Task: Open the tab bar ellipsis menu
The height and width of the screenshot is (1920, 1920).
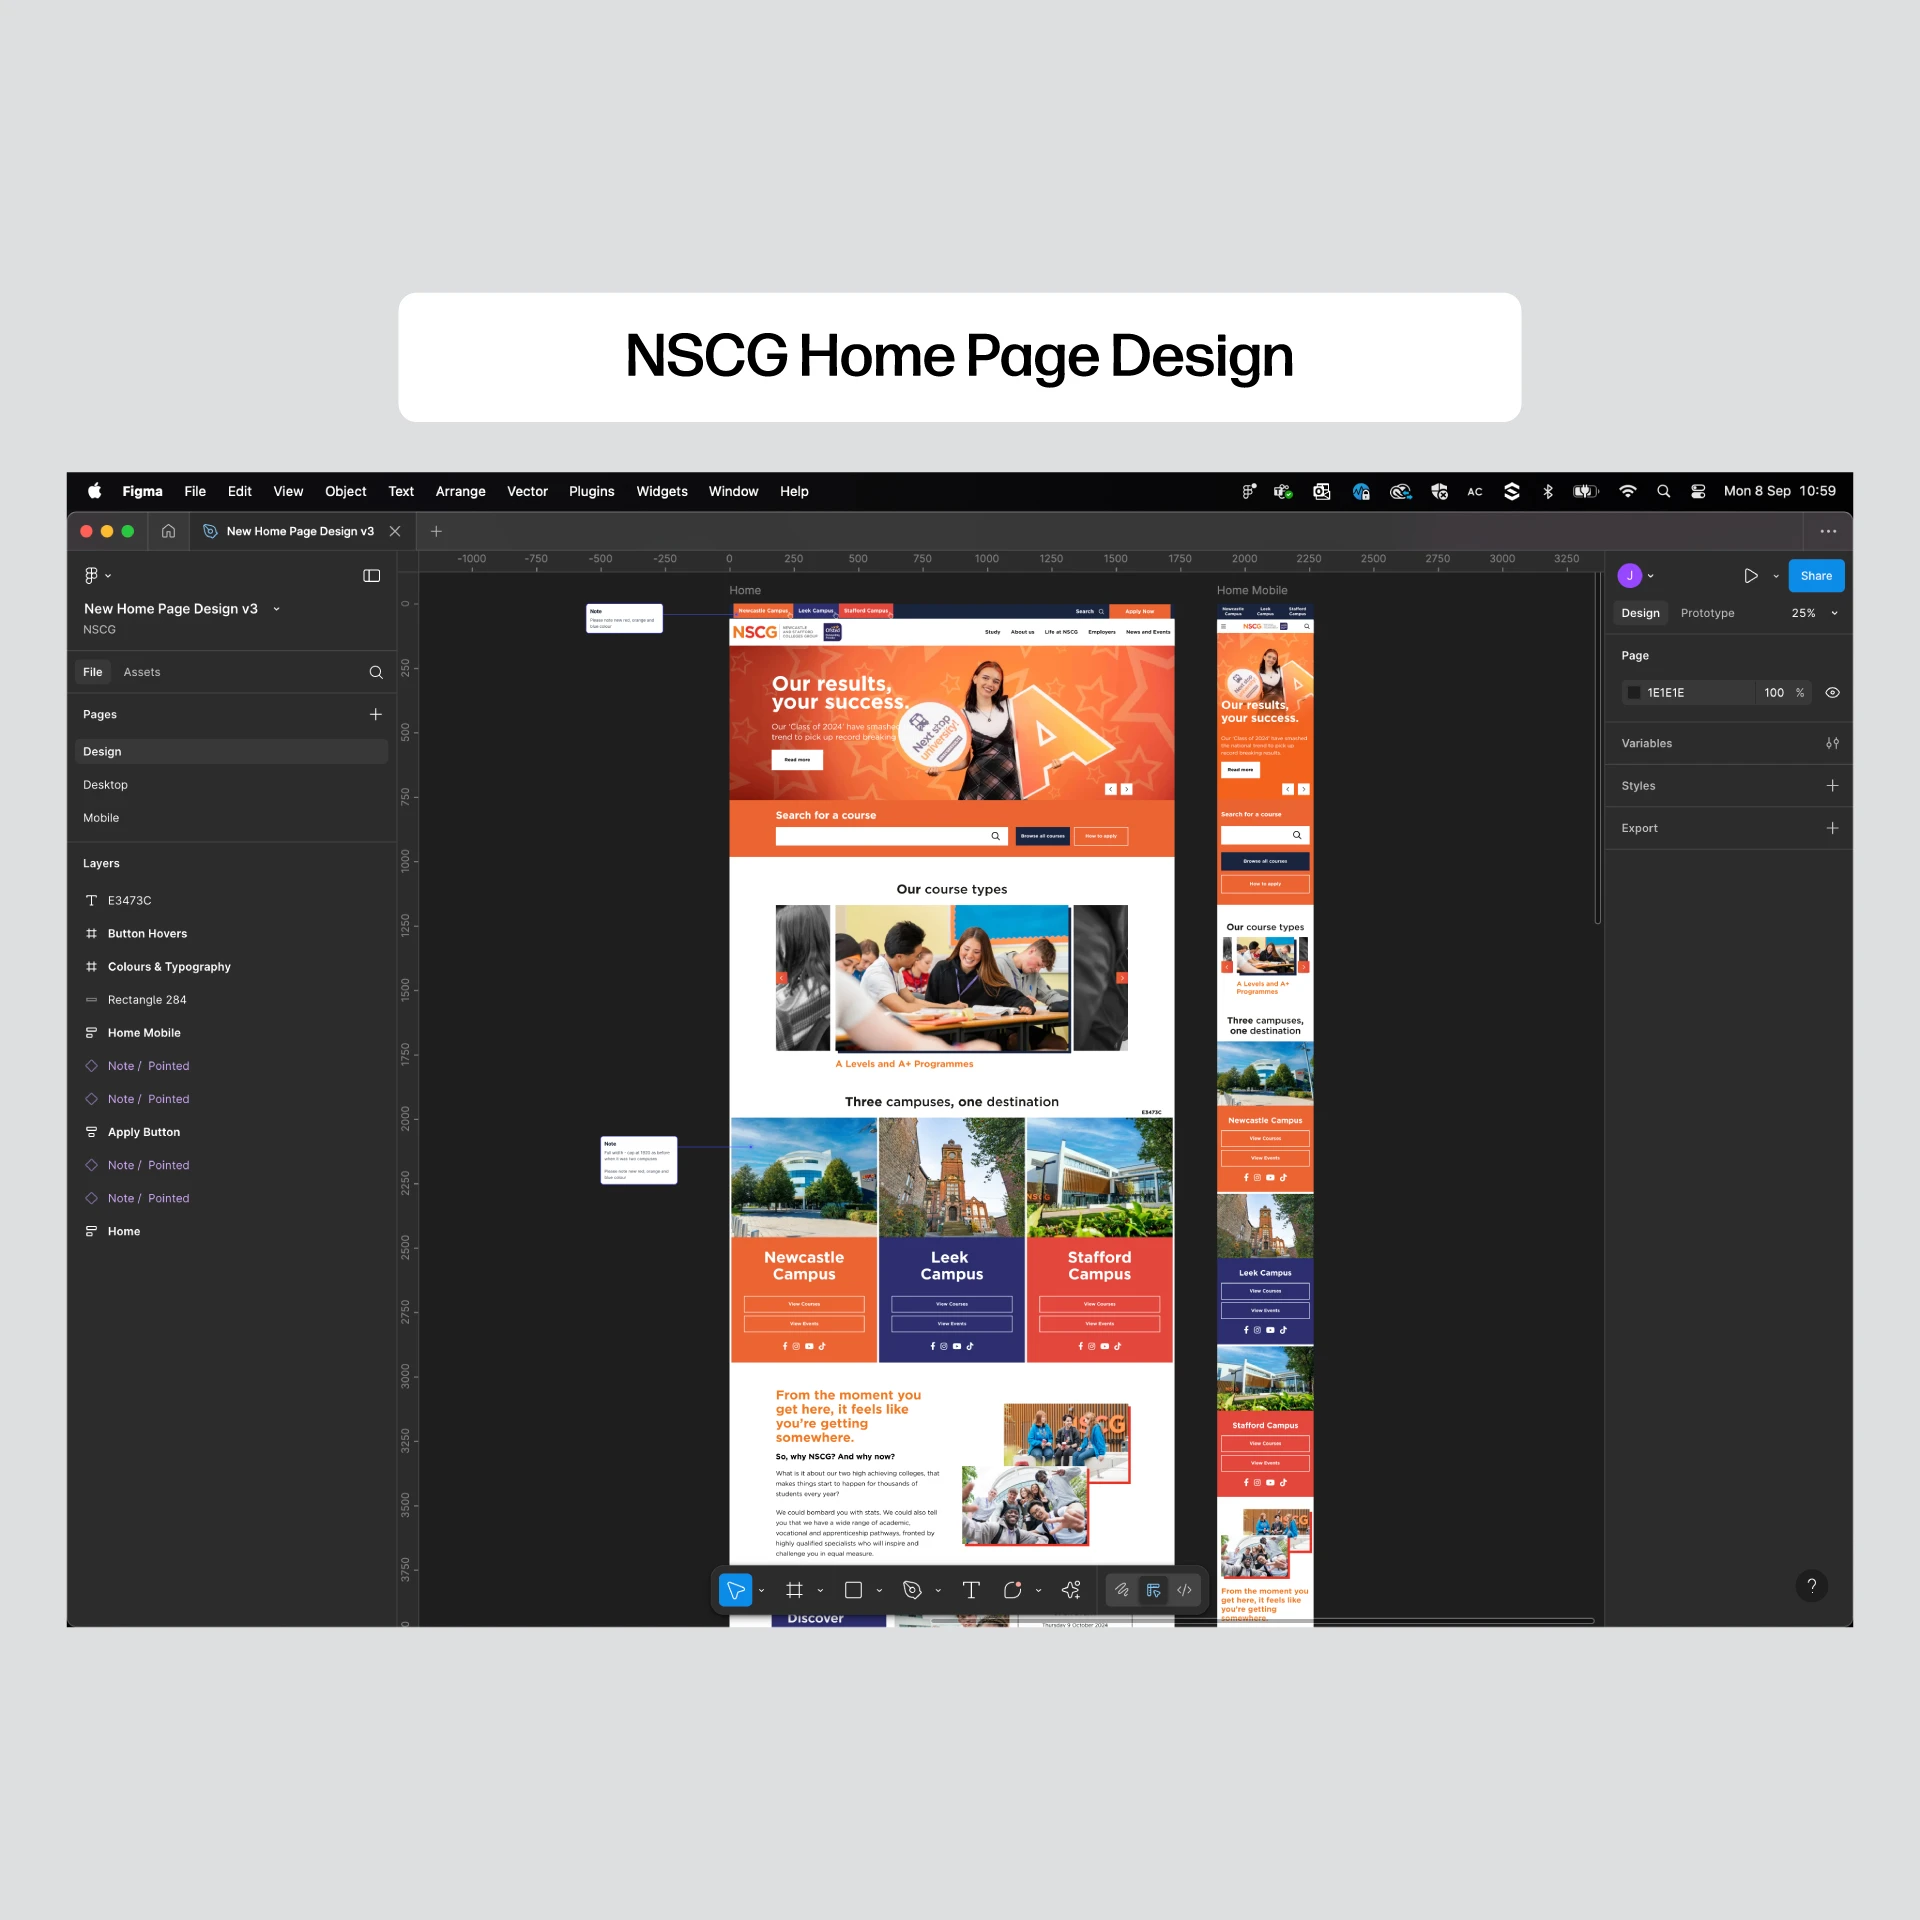Action: click(1828, 531)
